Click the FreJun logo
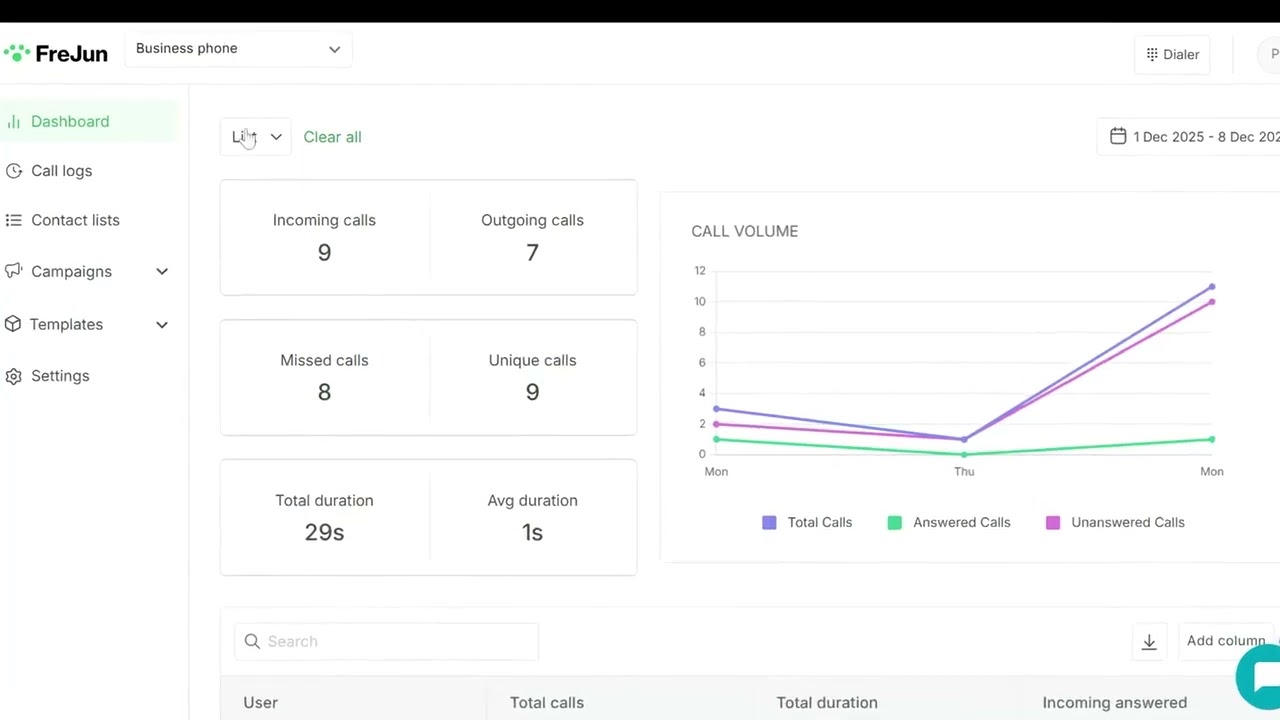The width and height of the screenshot is (1280, 720). point(55,54)
